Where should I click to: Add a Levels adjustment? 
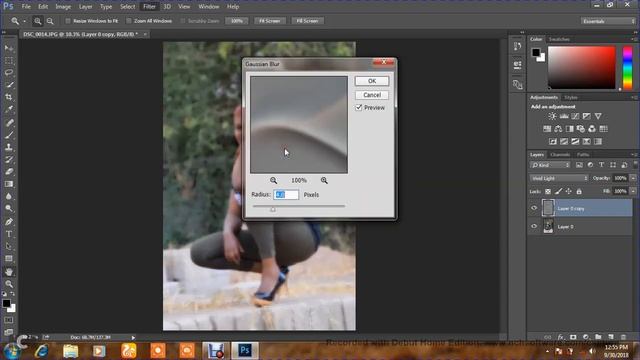pyautogui.click(x=564, y=116)
